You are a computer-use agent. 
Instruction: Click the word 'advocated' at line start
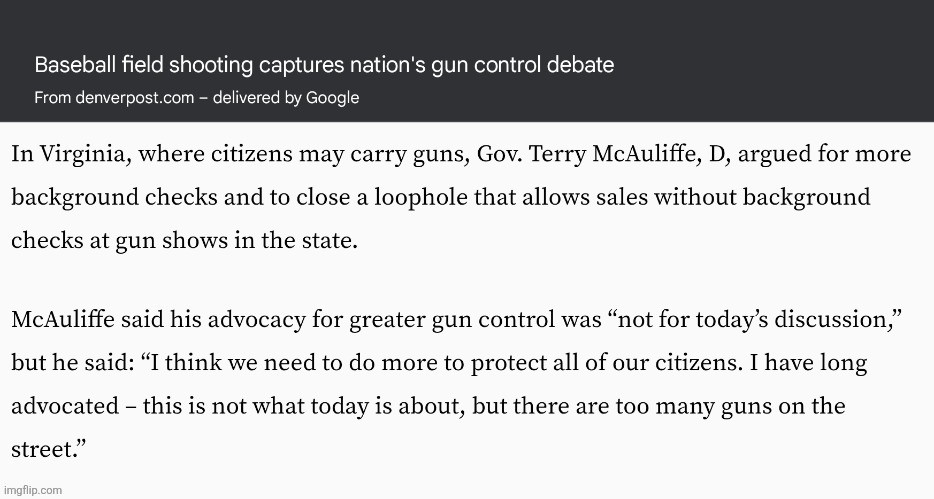pos(66,406)
